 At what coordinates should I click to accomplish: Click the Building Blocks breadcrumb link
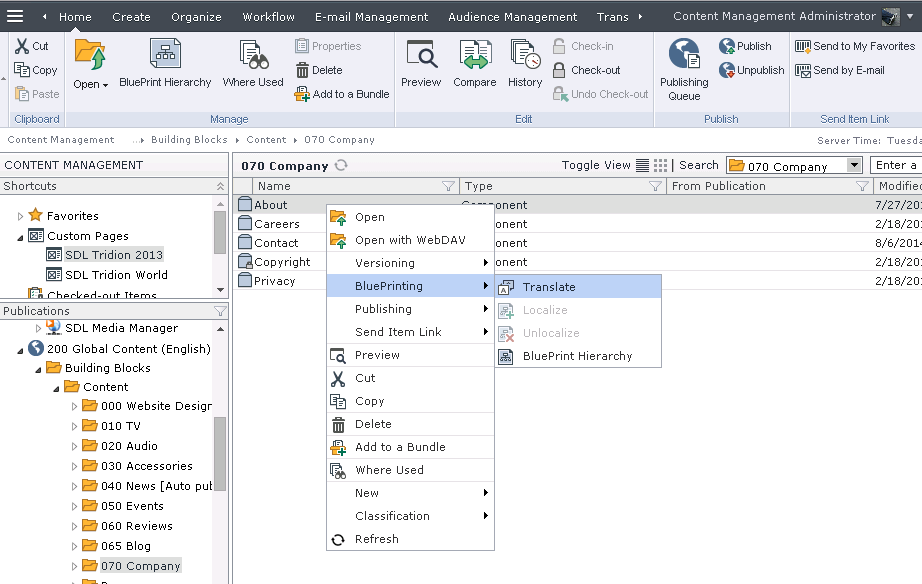coord(189,140)
